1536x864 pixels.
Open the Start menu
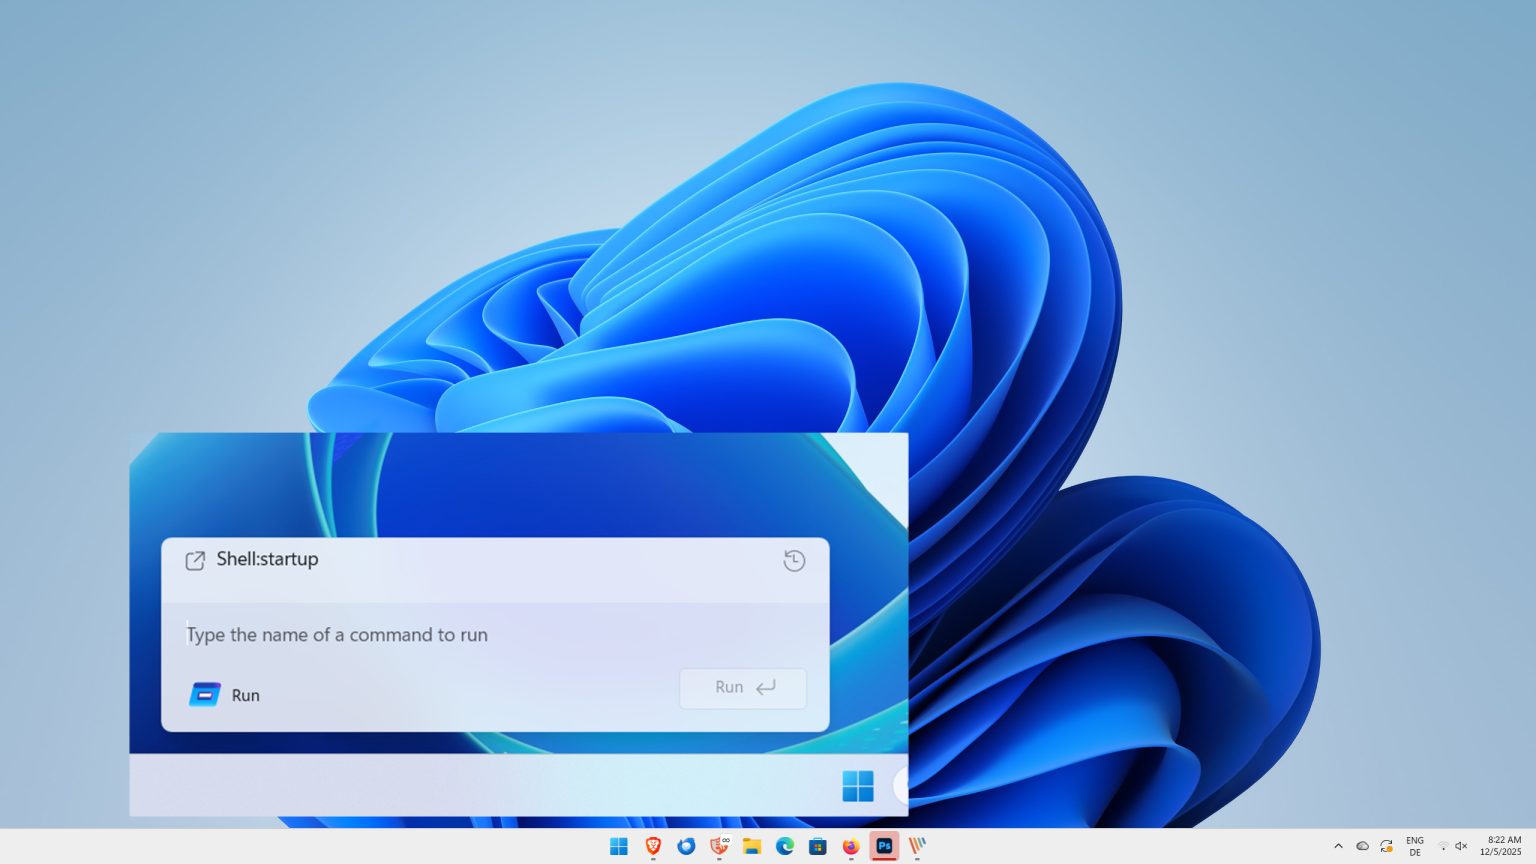[x=618, y=847]
